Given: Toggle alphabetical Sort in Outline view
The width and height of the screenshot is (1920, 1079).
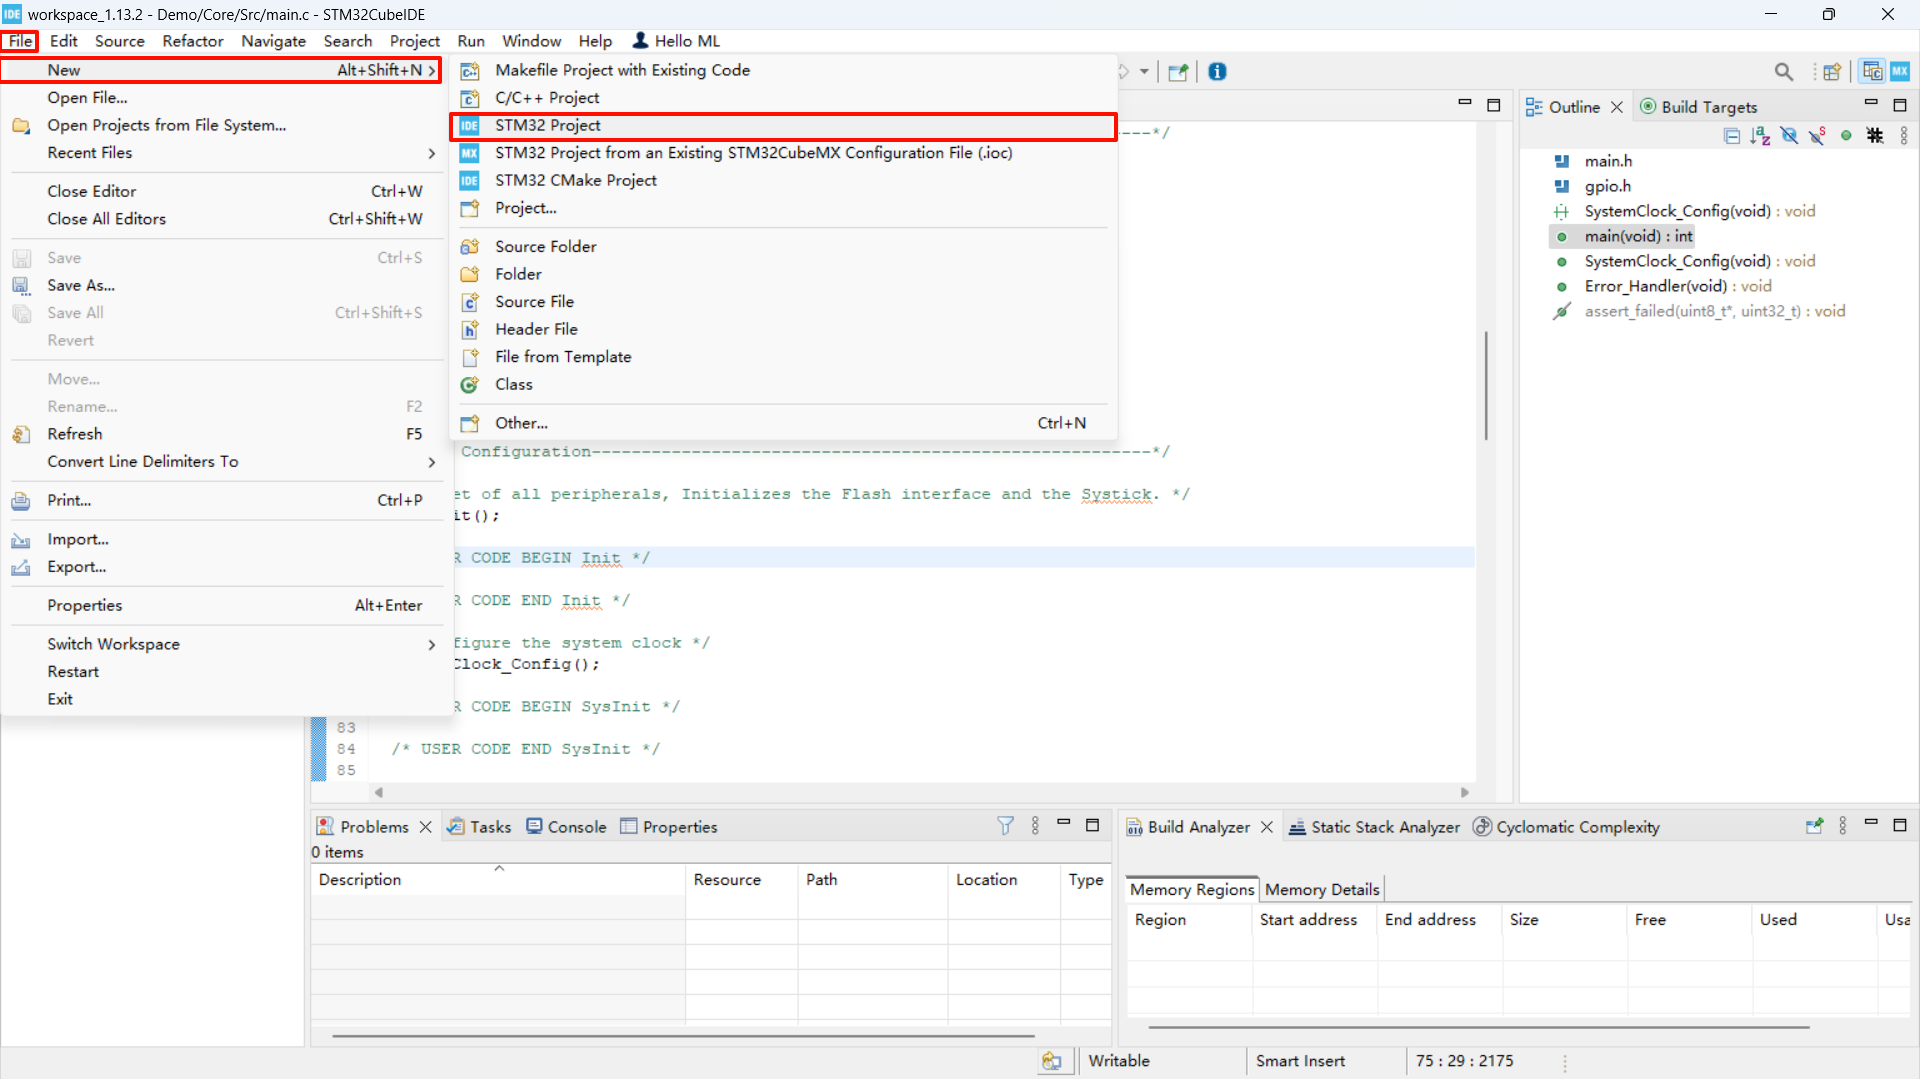Looking at the screenshot, I should pyautogui.click(x=1760, y=136).
